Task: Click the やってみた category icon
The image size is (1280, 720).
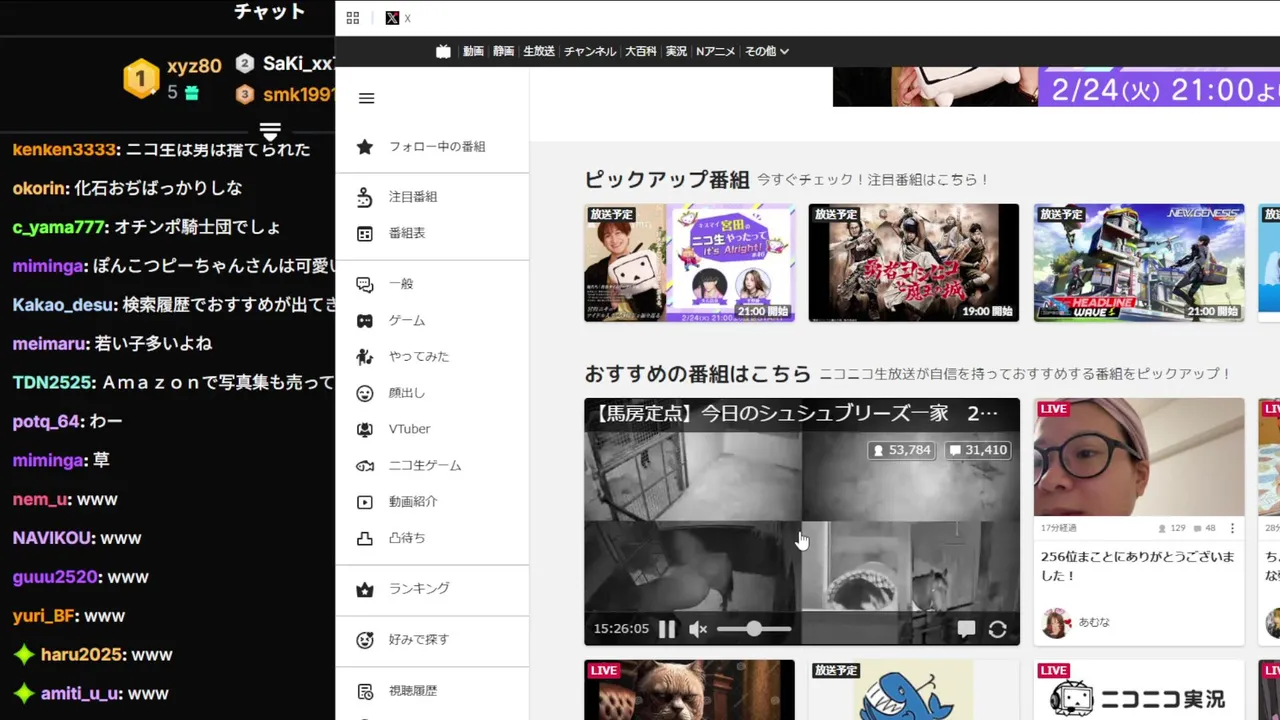Action: (365, 357)
